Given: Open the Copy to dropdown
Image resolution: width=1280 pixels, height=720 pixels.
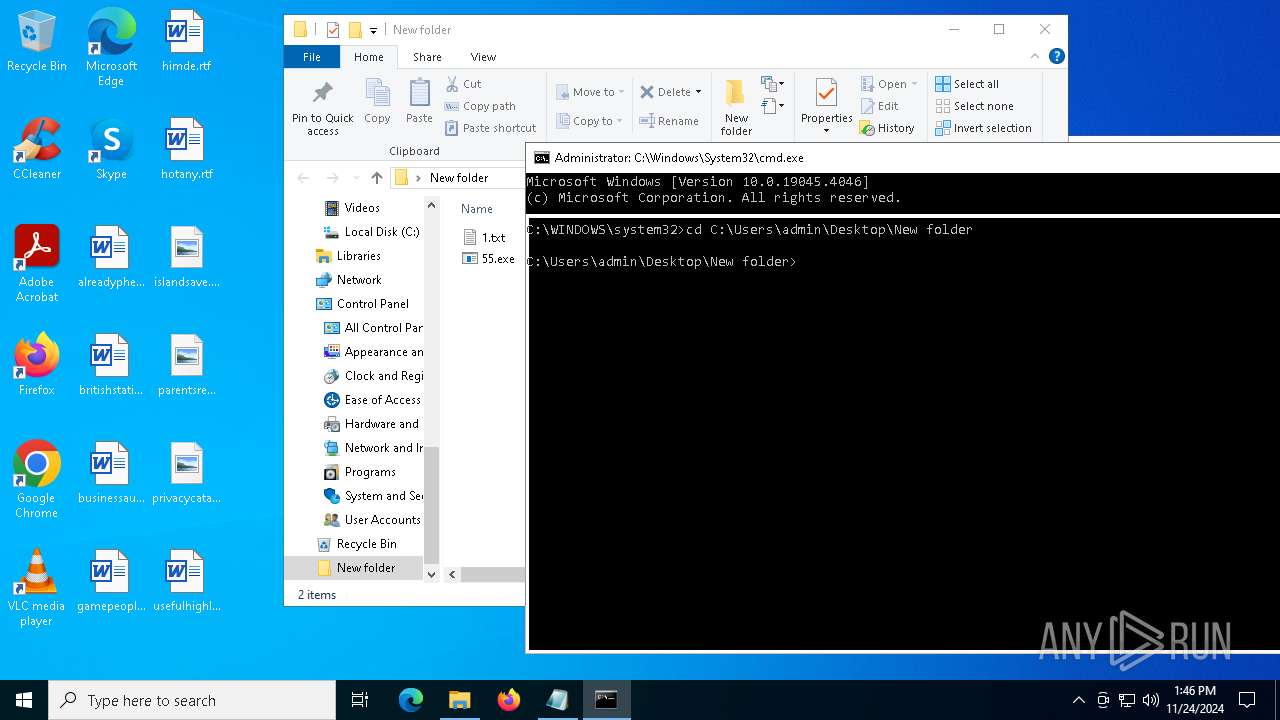Looking at the screenshot, I should pyautogui.click(x=589, y=121).
